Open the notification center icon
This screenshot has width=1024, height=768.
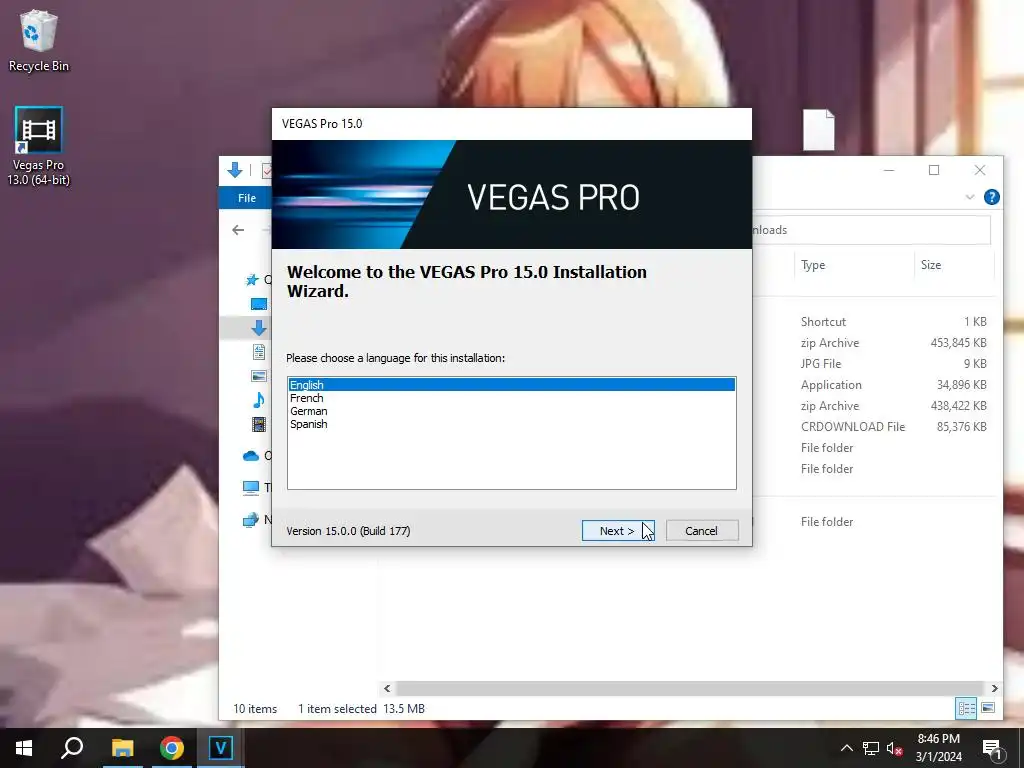992,748
